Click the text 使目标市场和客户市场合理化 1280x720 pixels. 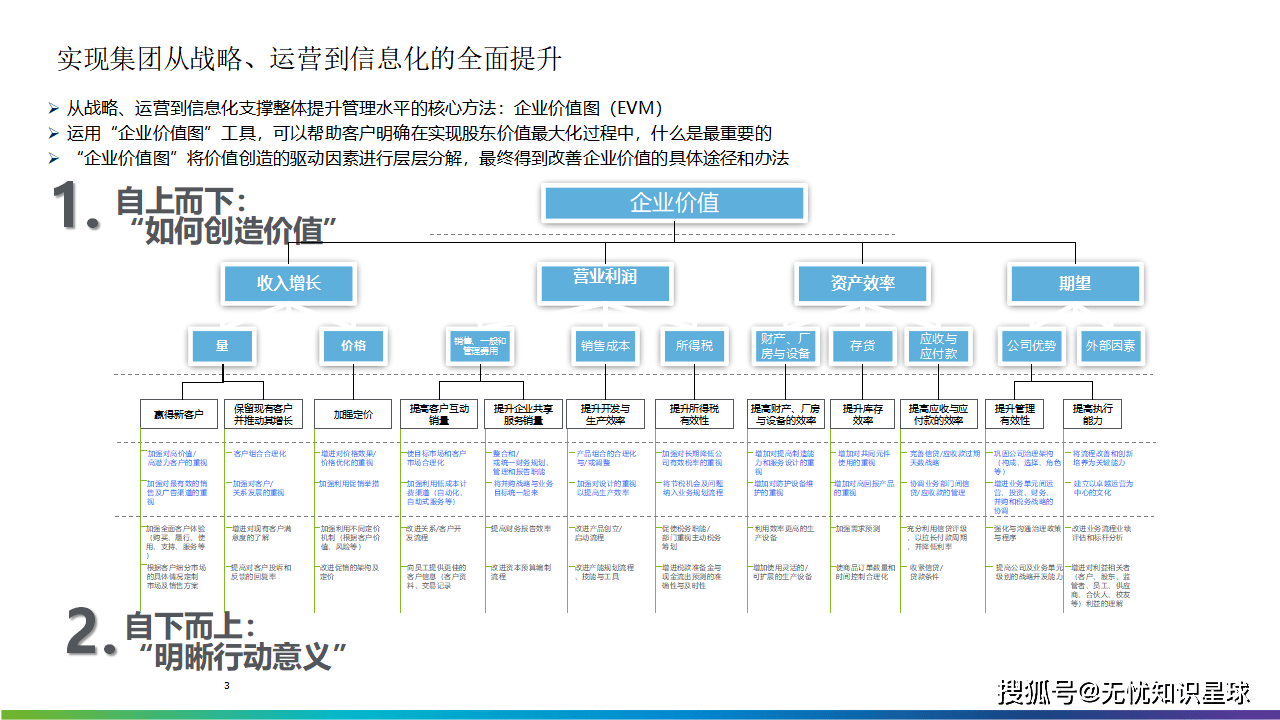pyautogui.click(x=435, y=458)
